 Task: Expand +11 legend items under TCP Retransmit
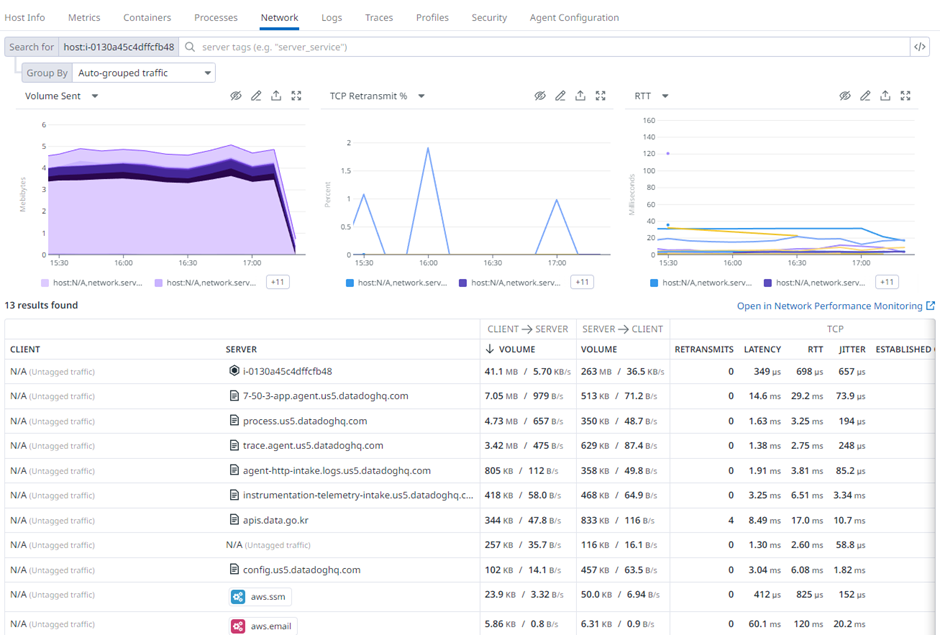(x=582, y=282)
